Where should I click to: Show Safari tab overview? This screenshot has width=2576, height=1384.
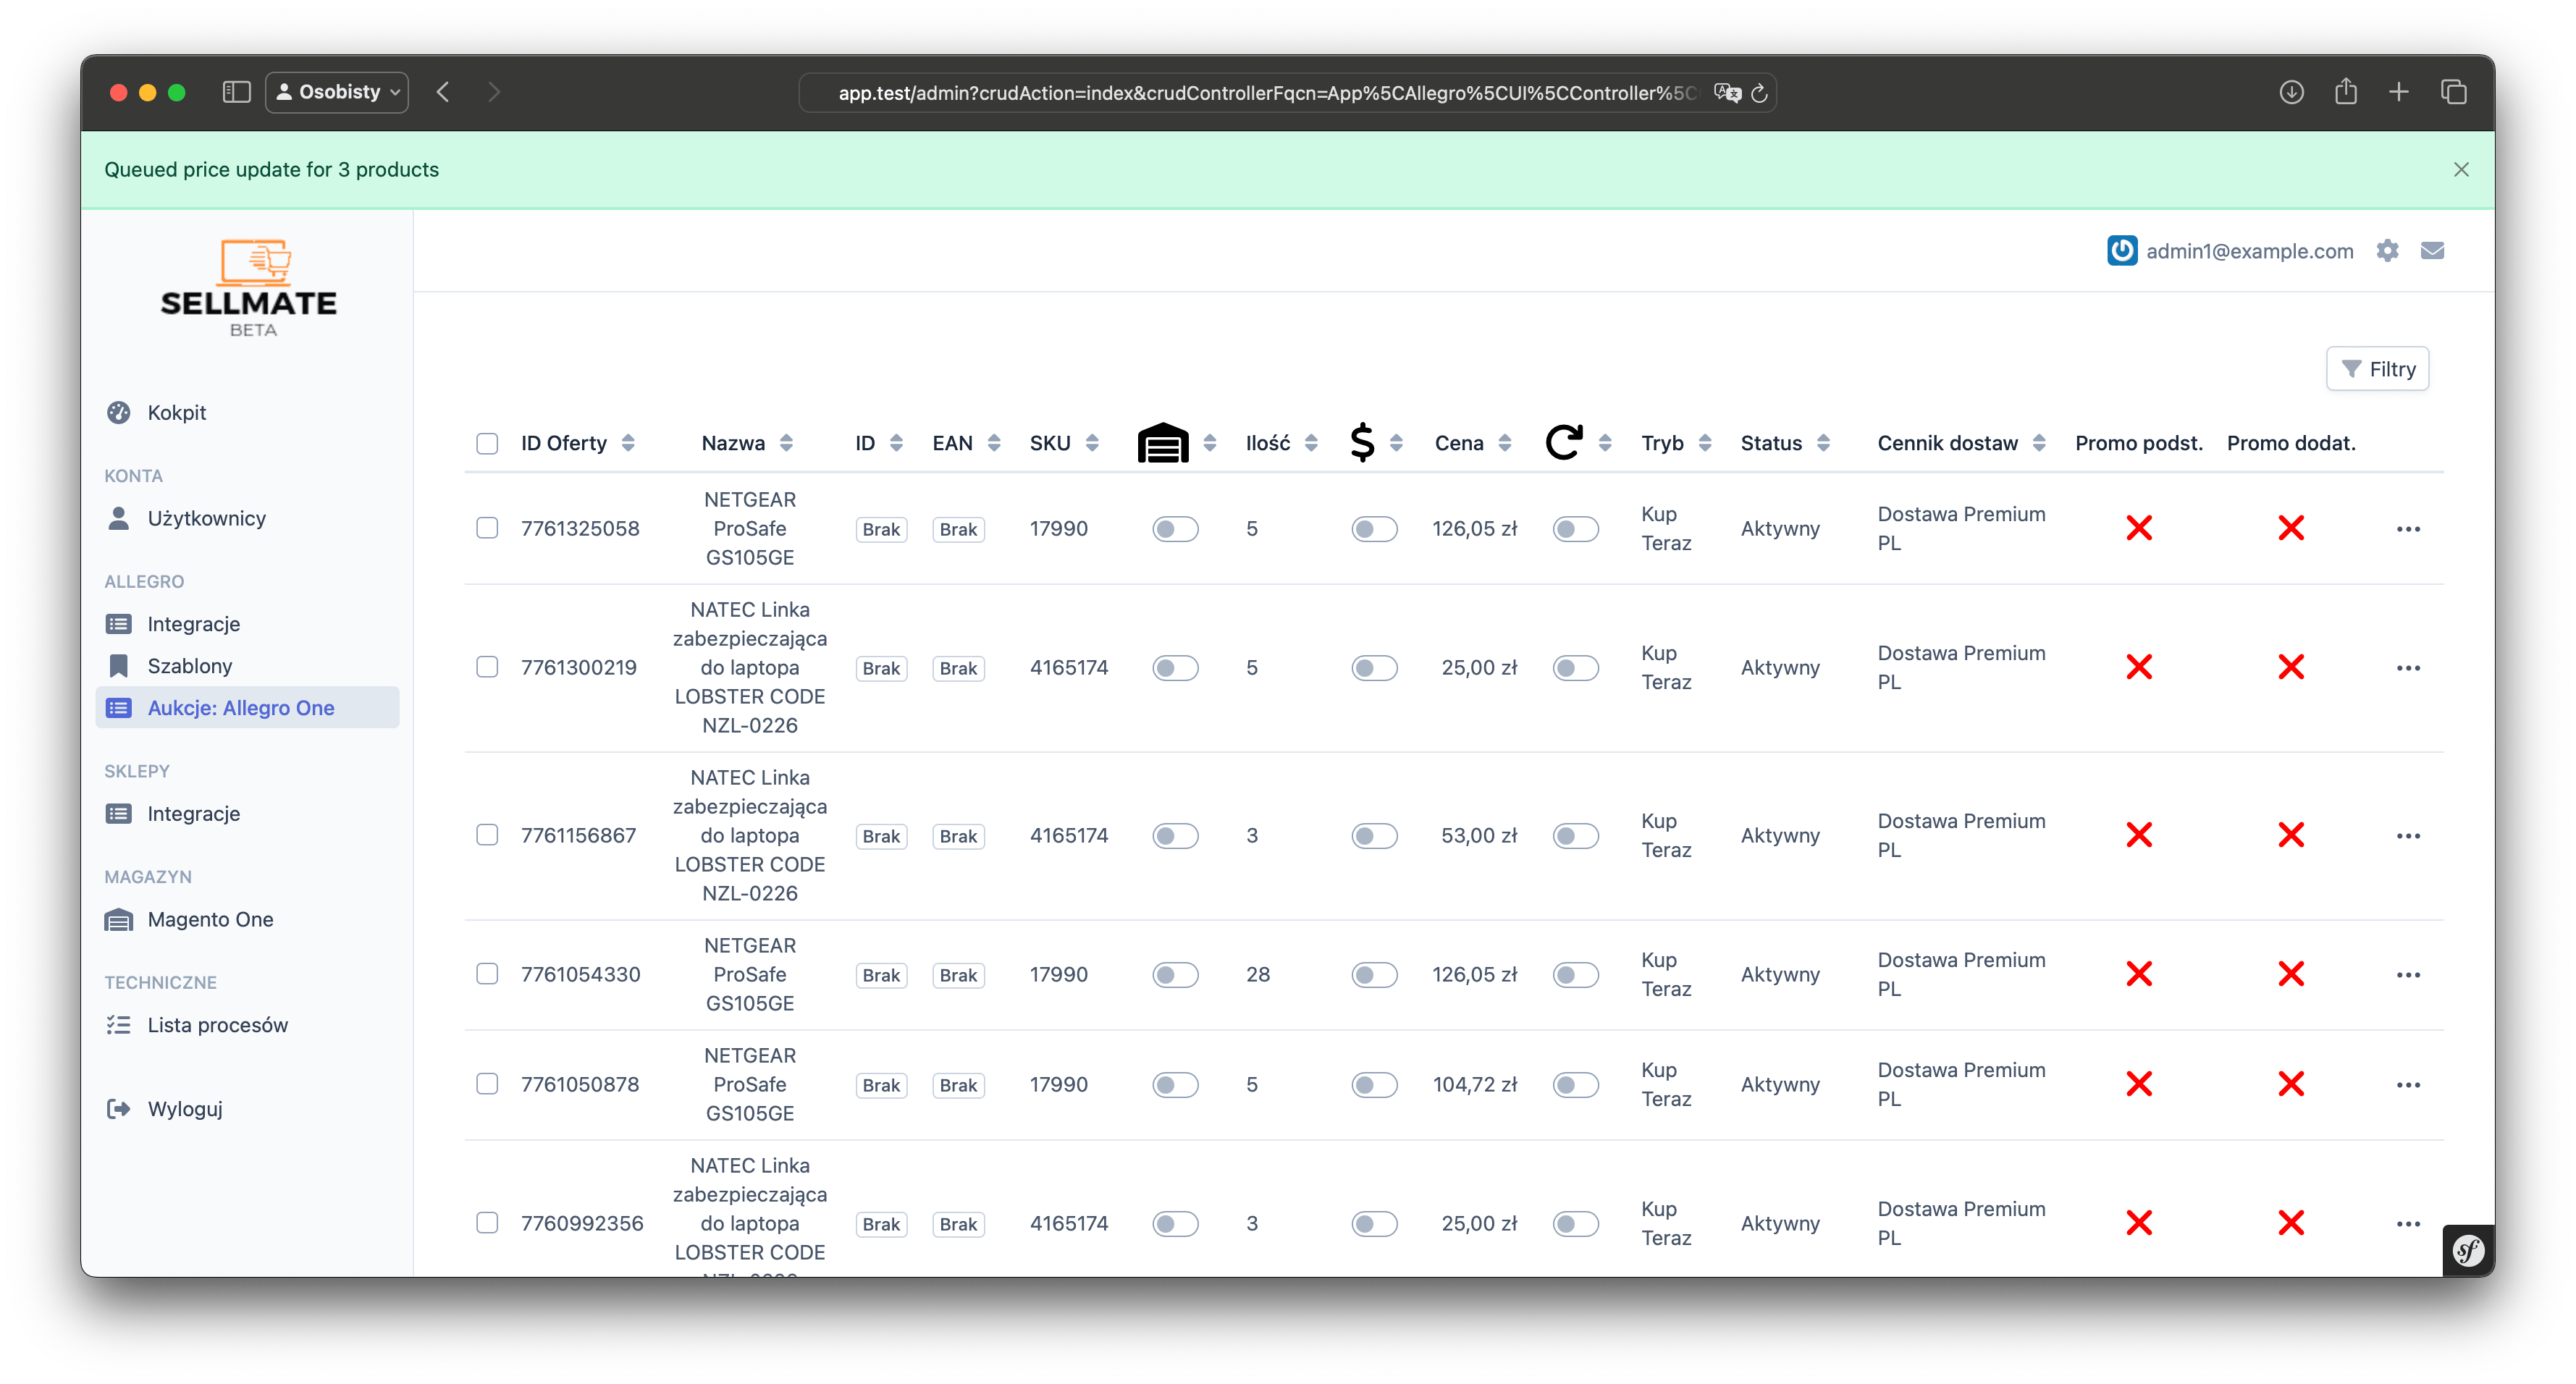click(2453, 93)
